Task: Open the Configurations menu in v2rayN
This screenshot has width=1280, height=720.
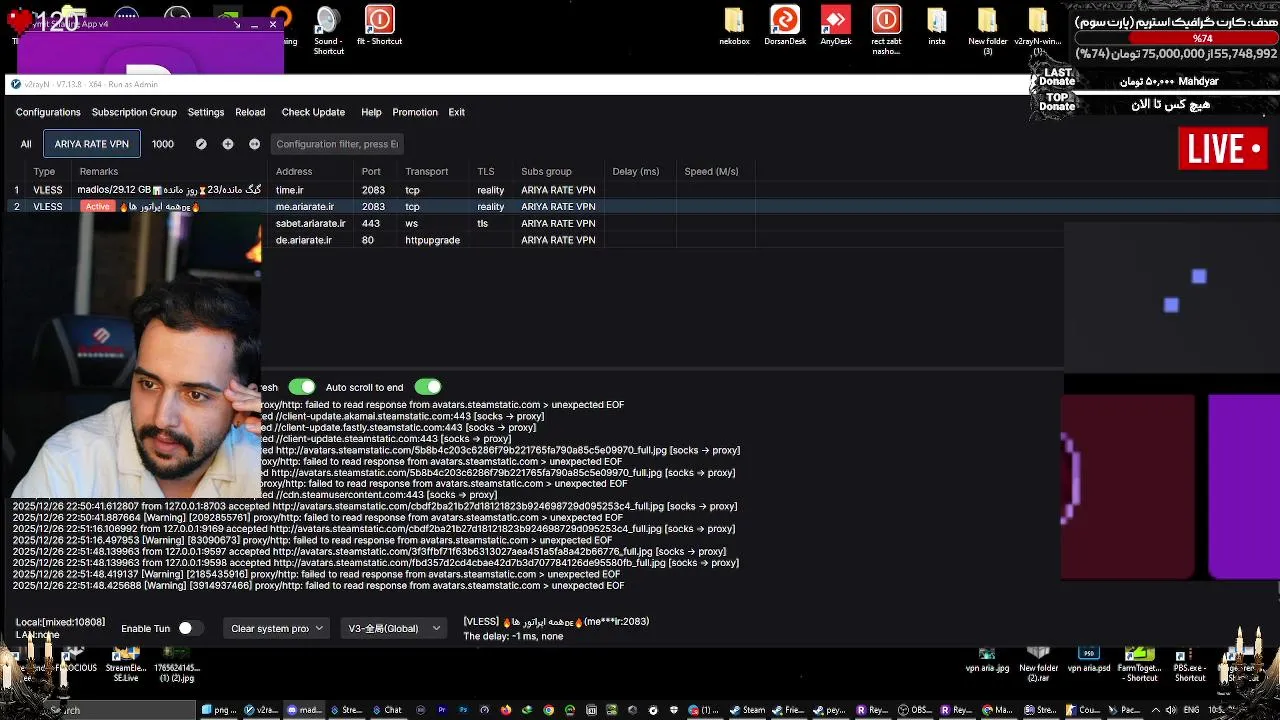Action: [x=48, y=112]
